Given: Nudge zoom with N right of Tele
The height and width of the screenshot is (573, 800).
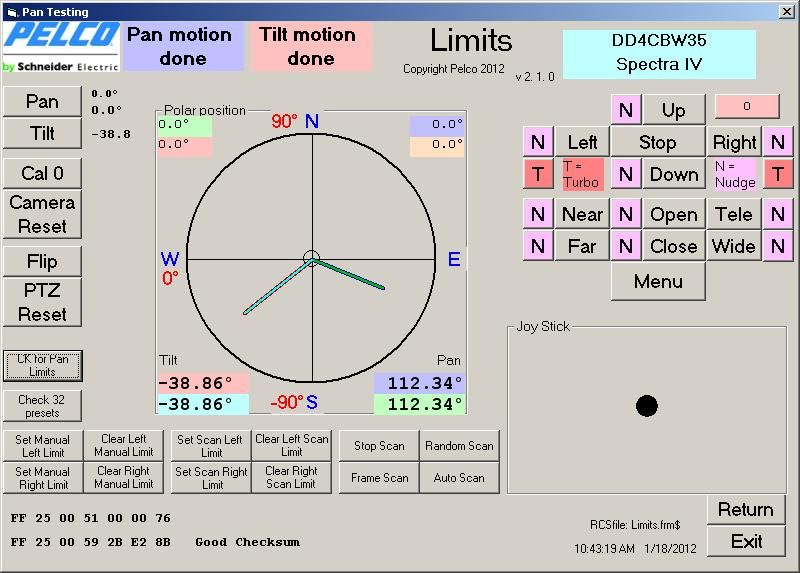Looking at the screenshot, I should (778, 214).
